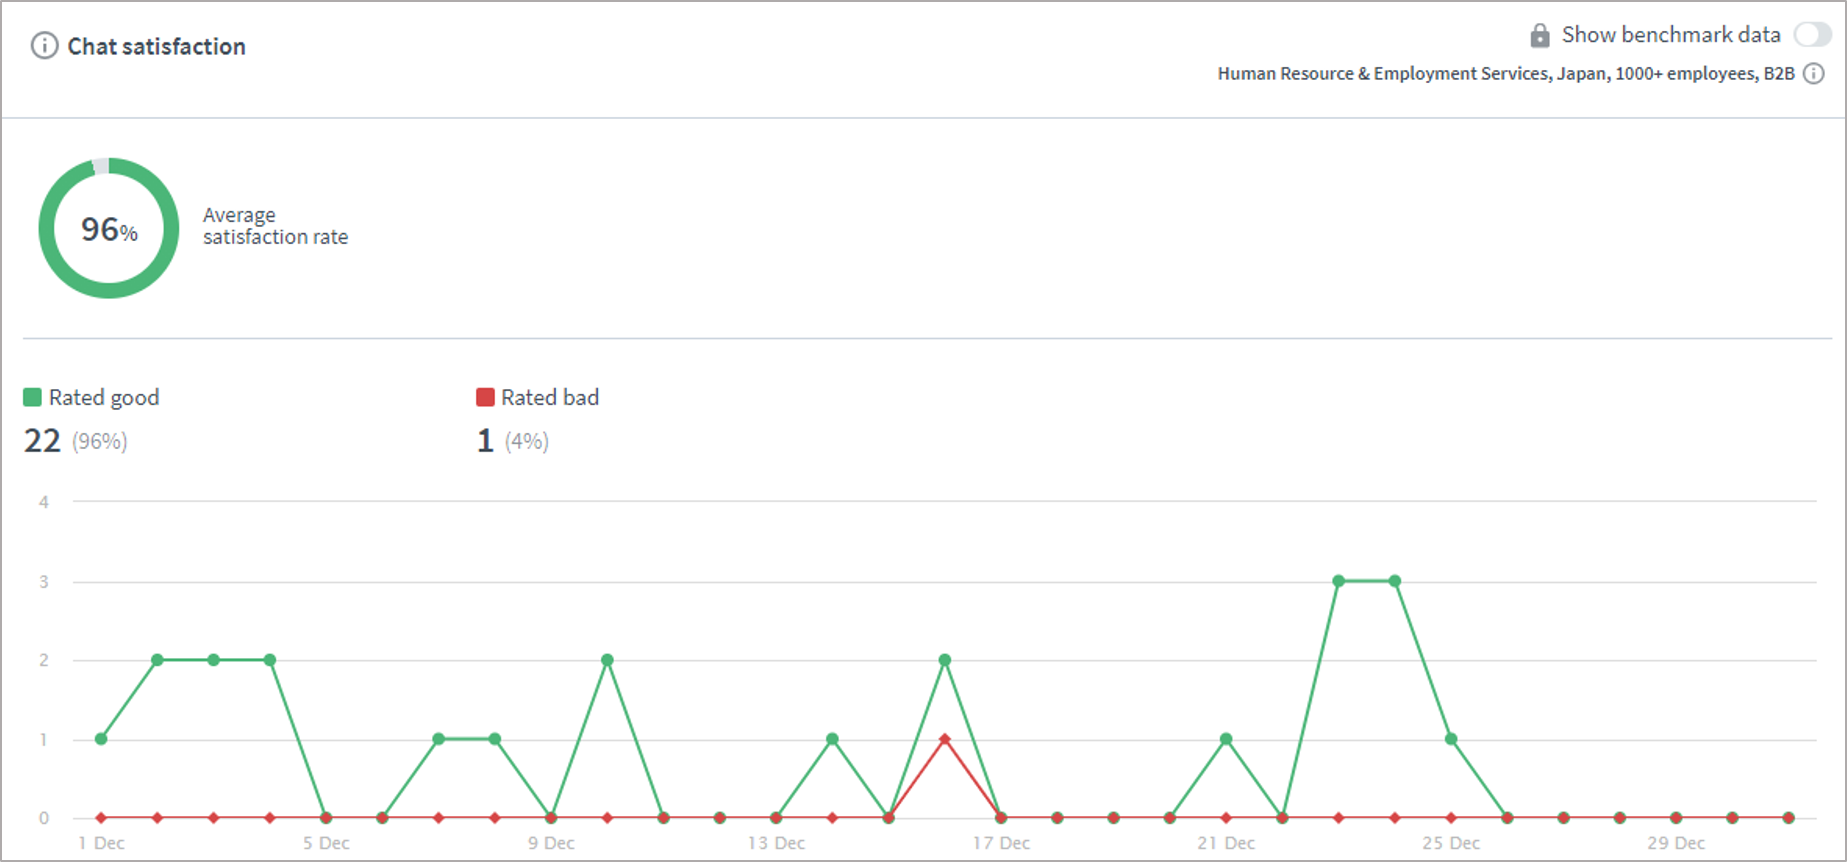Click the red bad-rating peak data point
Image resolution: width=1847 pixels, height=862 pixels.
tap(945, 739)
